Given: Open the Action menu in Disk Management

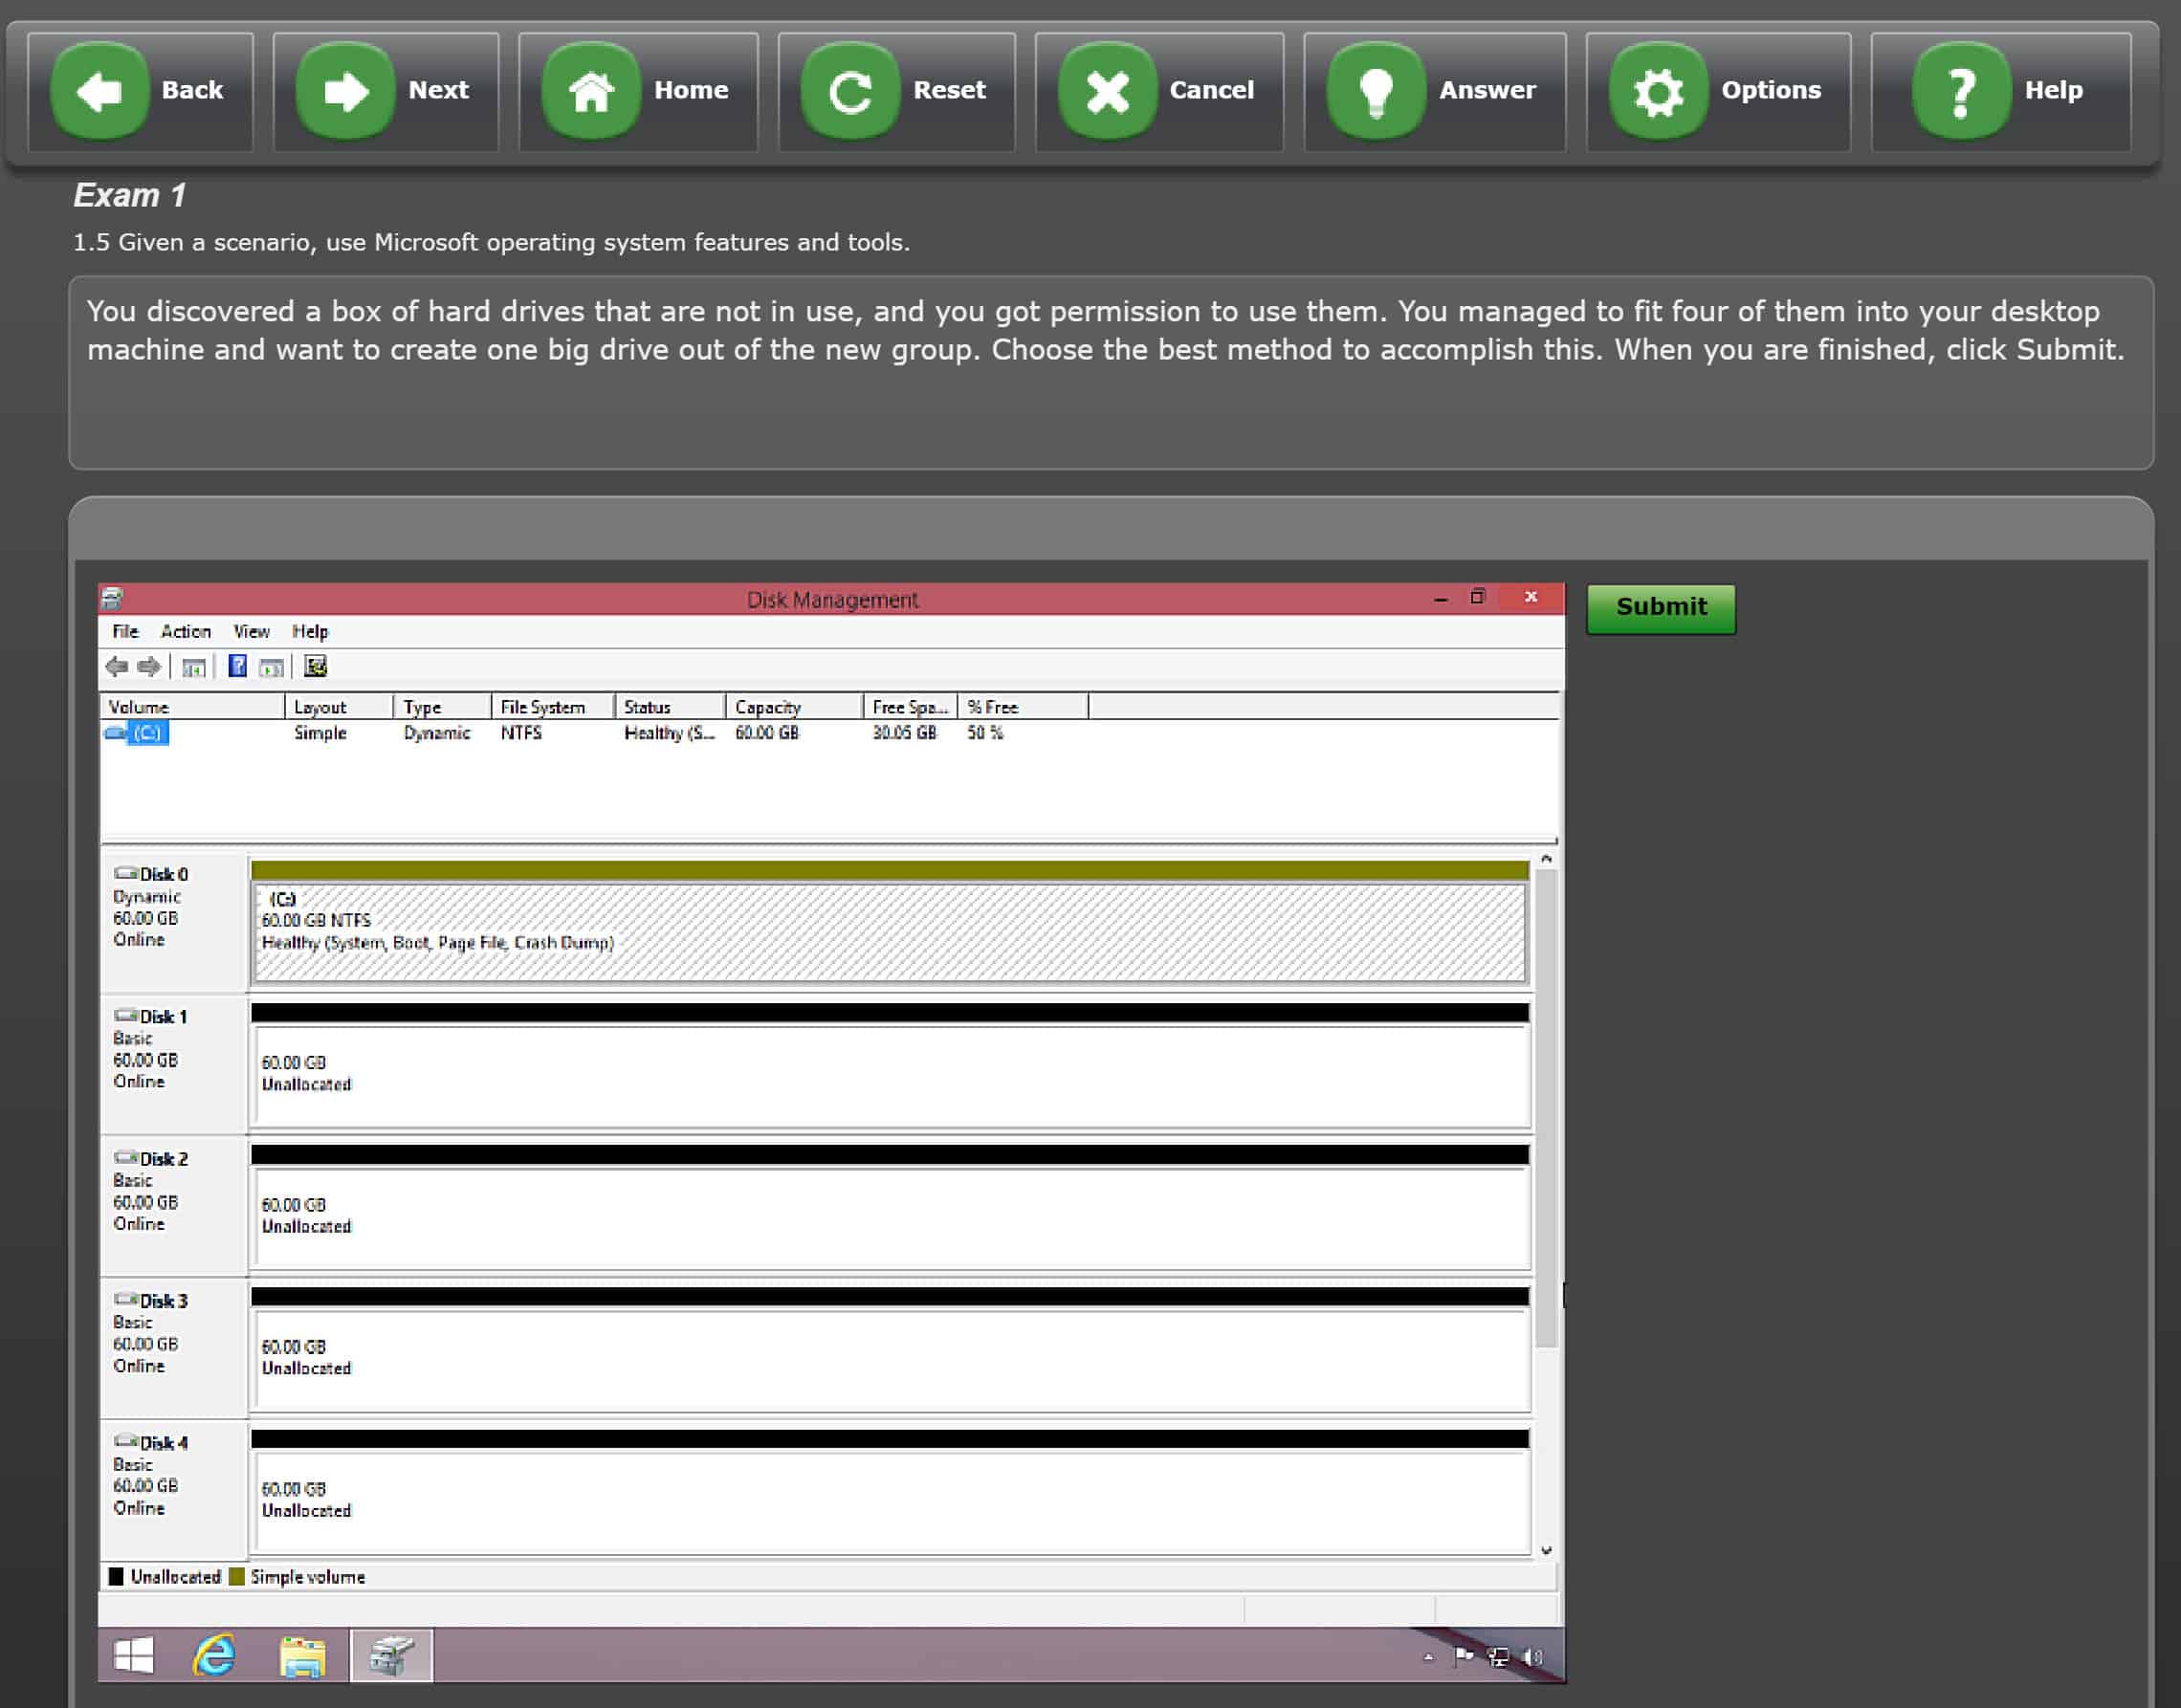Looking at the screenshot, I should [x=183, y=630].
